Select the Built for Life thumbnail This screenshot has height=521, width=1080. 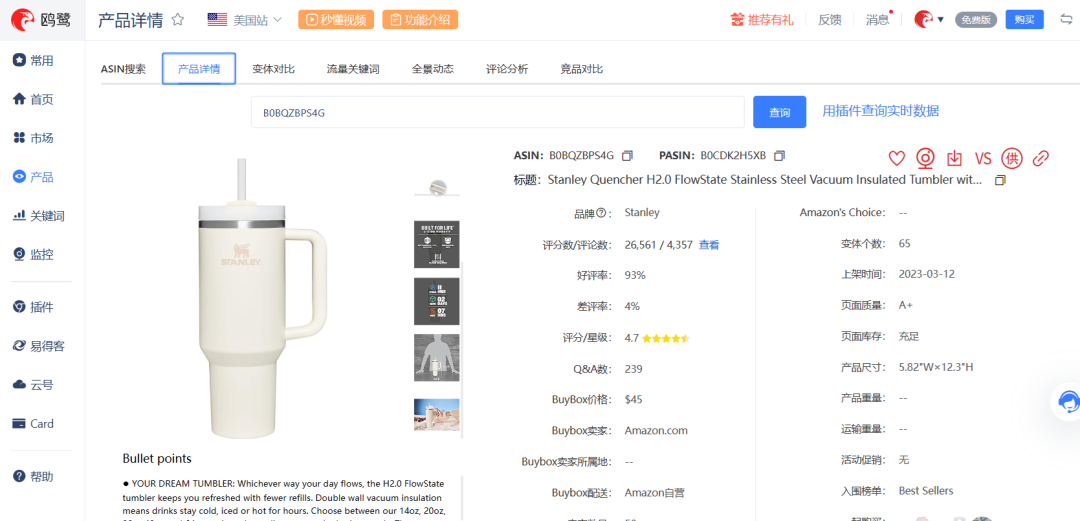pos(437,244)
